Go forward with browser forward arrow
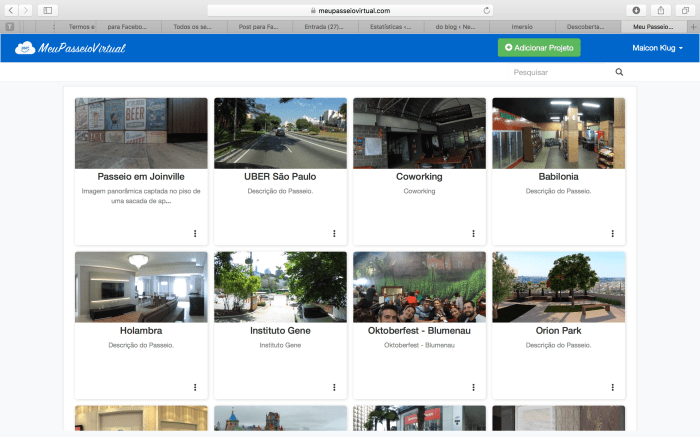The width and height of the screenshot is (700, 437). click(x=25, y=10)
